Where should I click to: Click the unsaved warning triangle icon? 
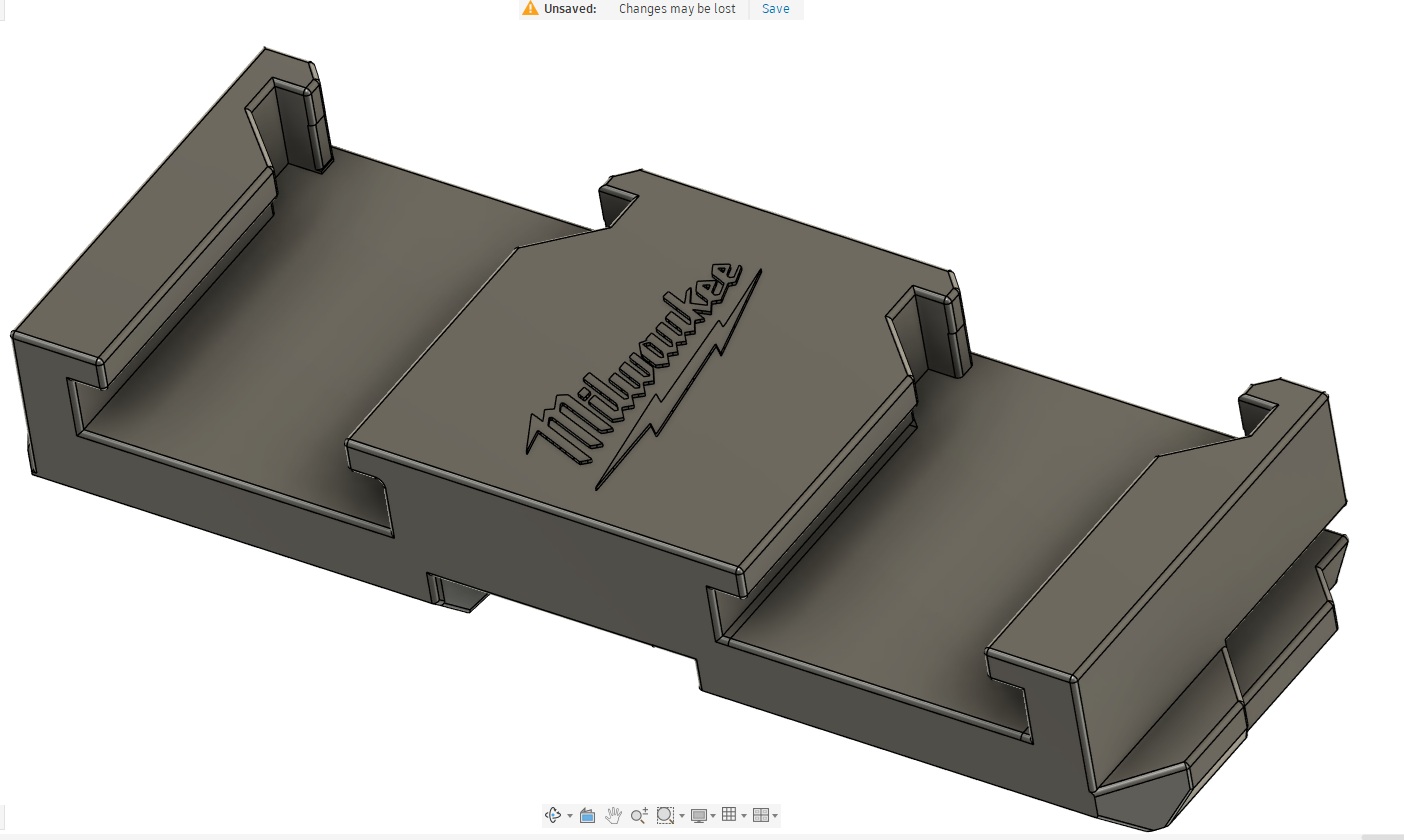click(530, 8)
